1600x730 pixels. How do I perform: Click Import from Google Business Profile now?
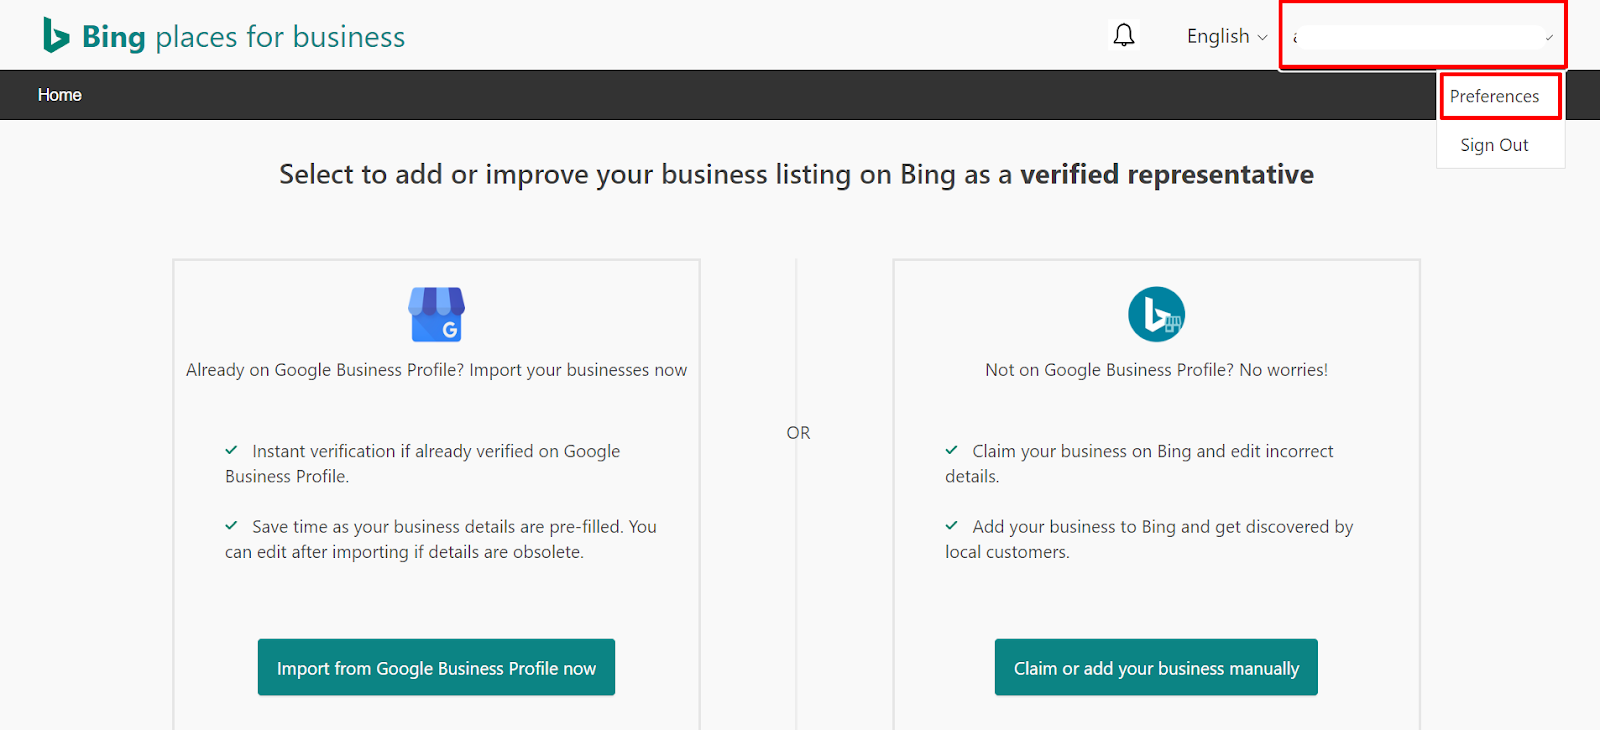436,667
